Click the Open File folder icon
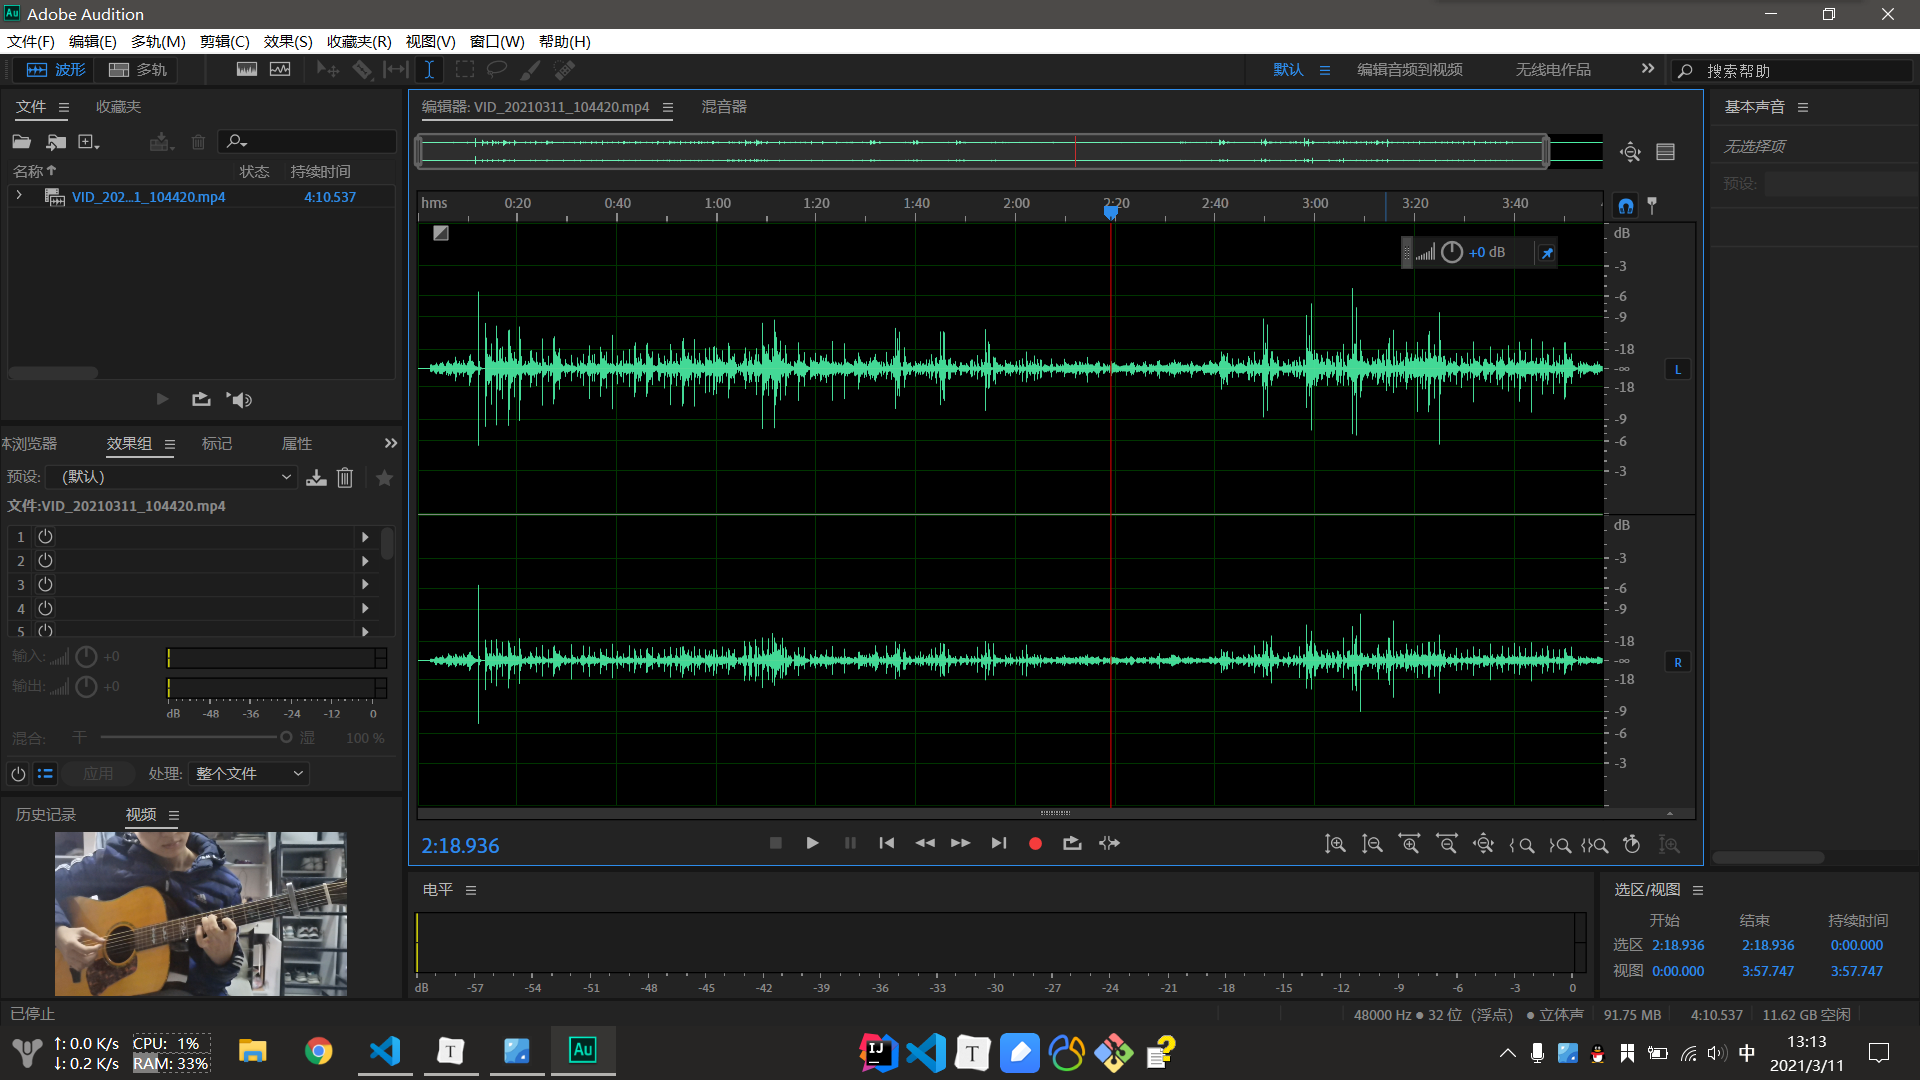 click(21, 142)
